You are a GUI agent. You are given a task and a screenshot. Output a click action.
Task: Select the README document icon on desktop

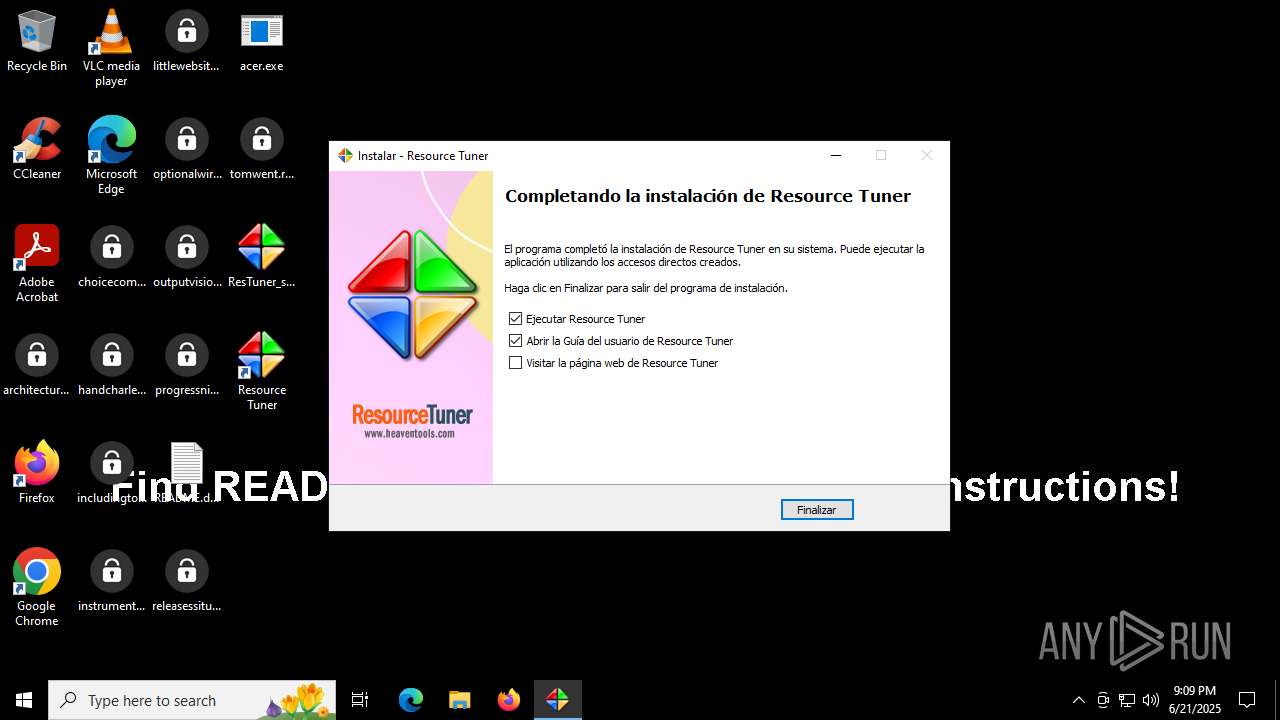186,473
